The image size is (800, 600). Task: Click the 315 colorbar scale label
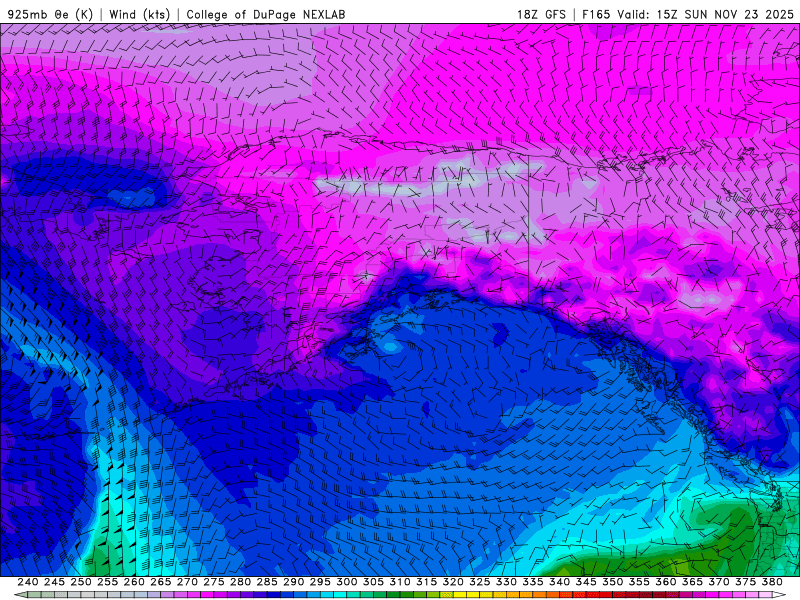tap(427, 582)
